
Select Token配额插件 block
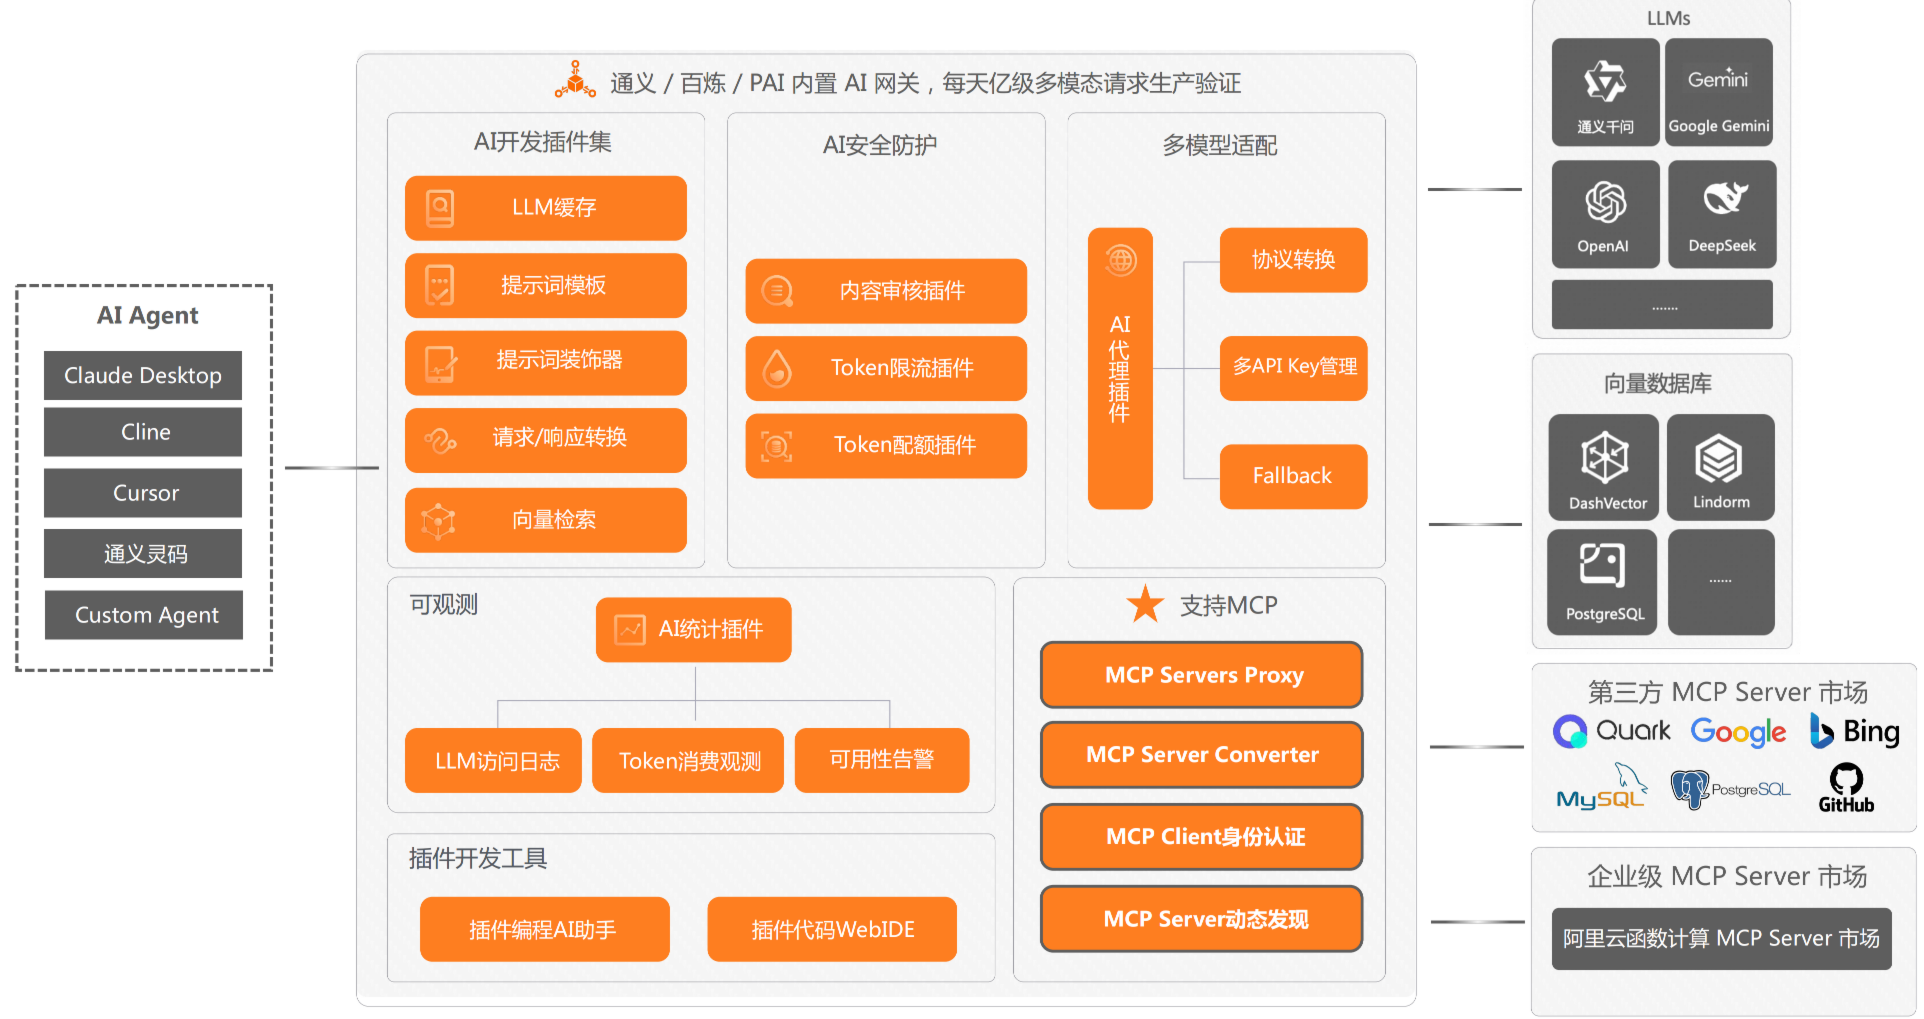click(886, 446)
